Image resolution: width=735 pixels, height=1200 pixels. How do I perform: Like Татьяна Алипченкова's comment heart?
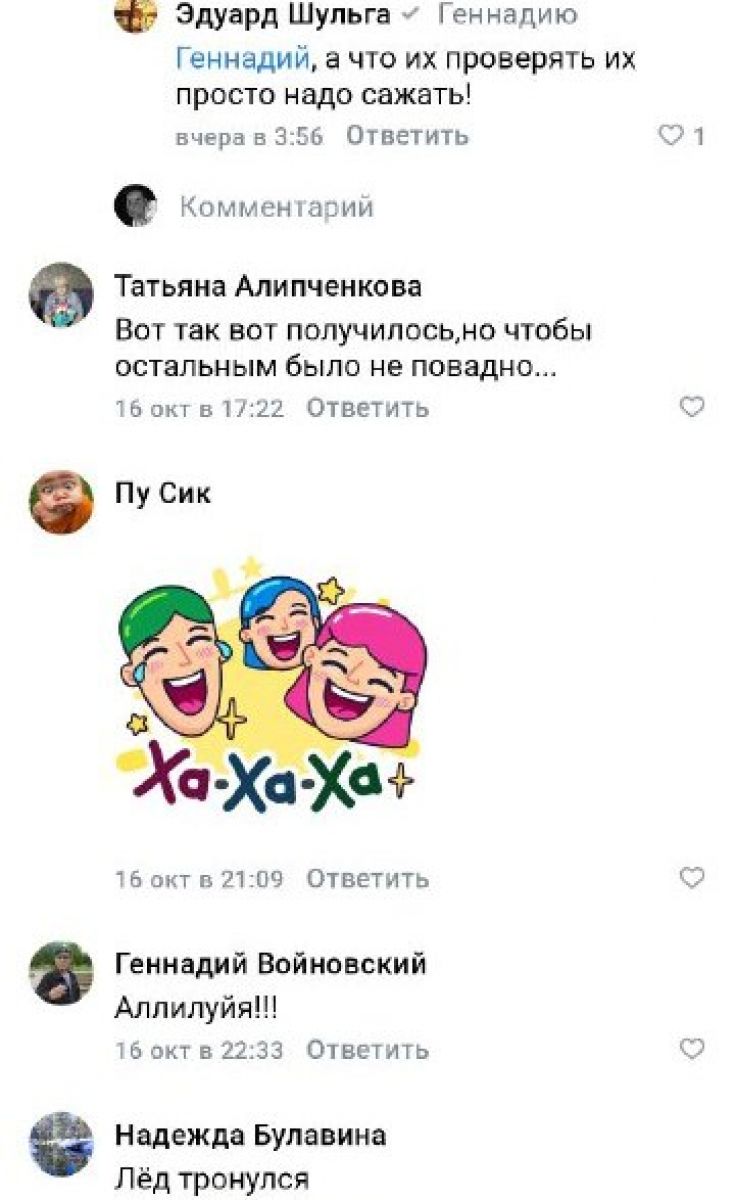(692, 407)
